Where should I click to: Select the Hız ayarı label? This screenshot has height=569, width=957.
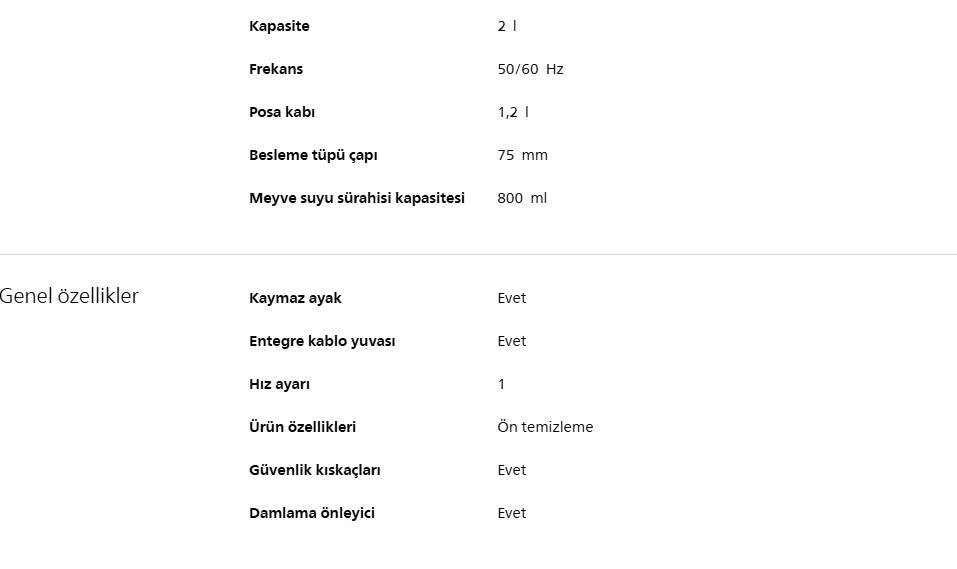point(279,384)
